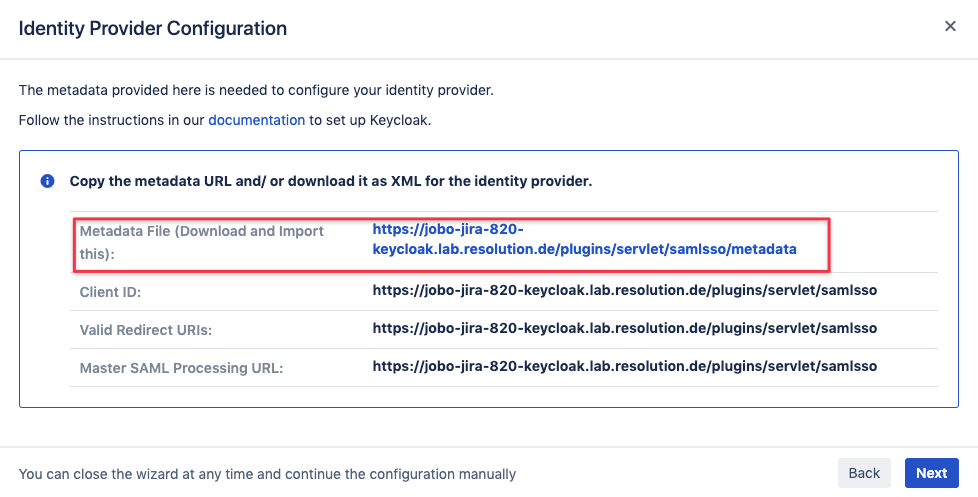Proceed with the Next button
This screenshot has width=978, height=497.
click(x=931, y=473)
